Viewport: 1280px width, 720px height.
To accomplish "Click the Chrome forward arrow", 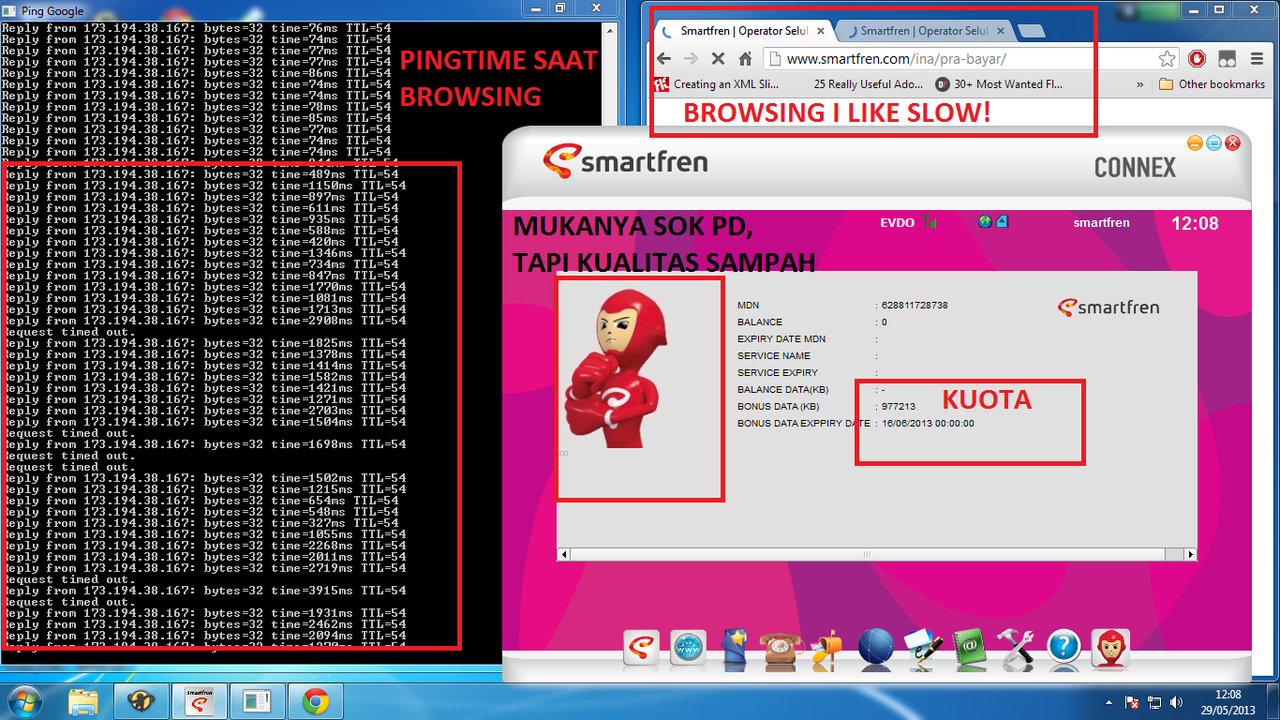I will pos(690,59).
